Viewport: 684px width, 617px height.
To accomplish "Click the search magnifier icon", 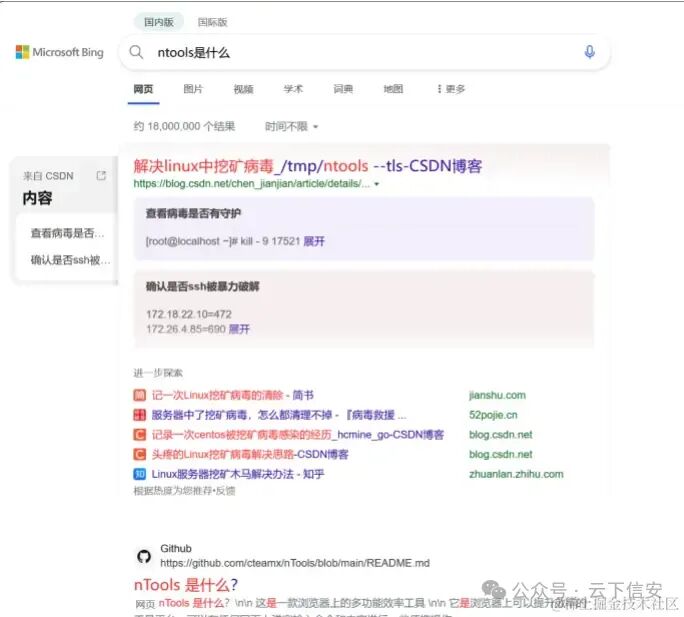I will (136, 52).
